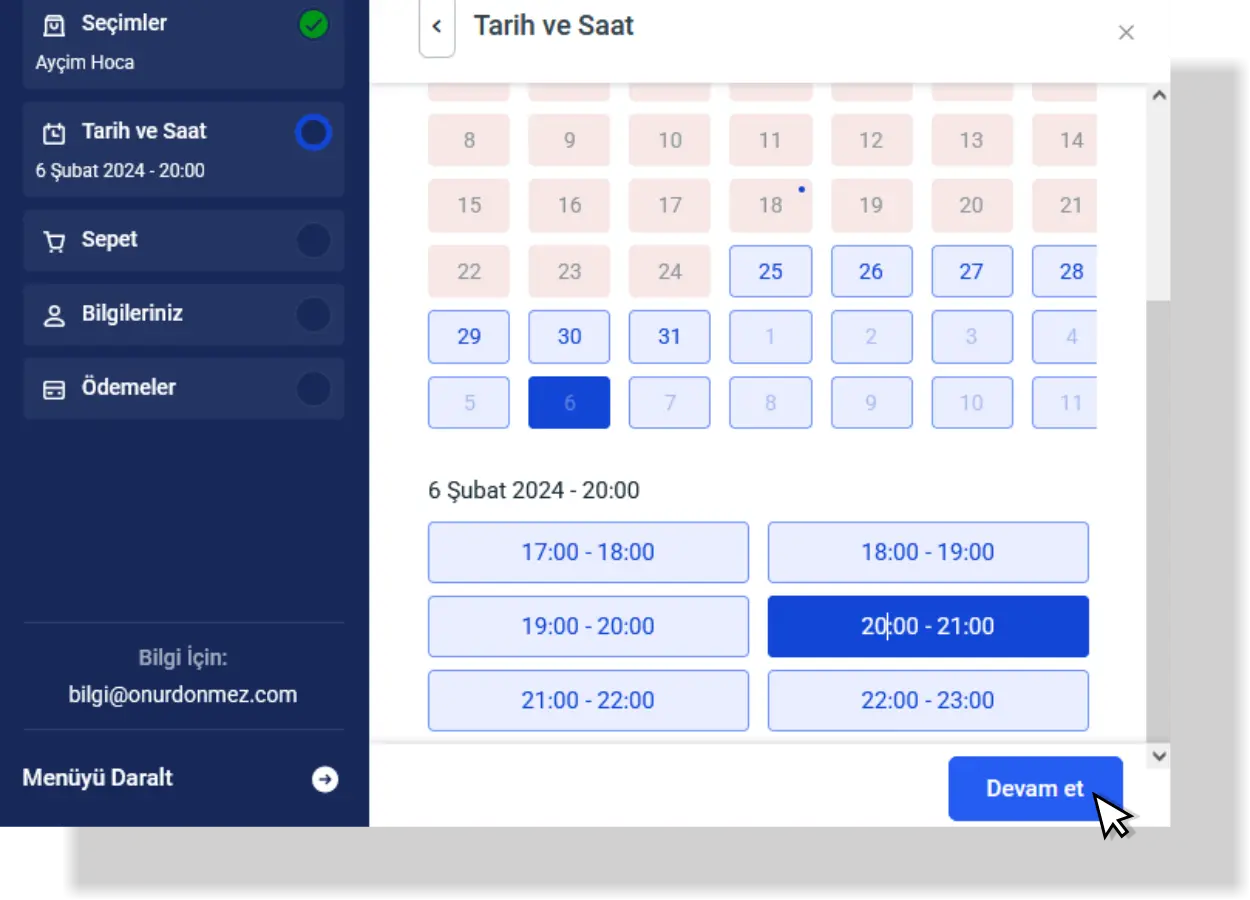The width and height of the screenshot is (1250, 900).
Task: Click the Sepet cart icon
Action: [54, 241]
